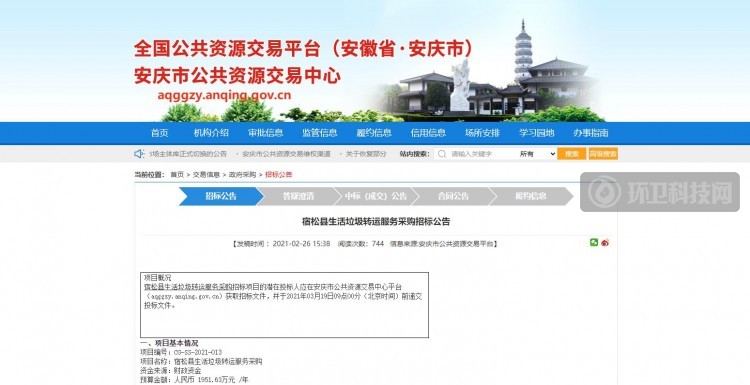Viewport: 750px width, 385px height.
Task: Share via the red Weibo icon
Action: point(605,242)
